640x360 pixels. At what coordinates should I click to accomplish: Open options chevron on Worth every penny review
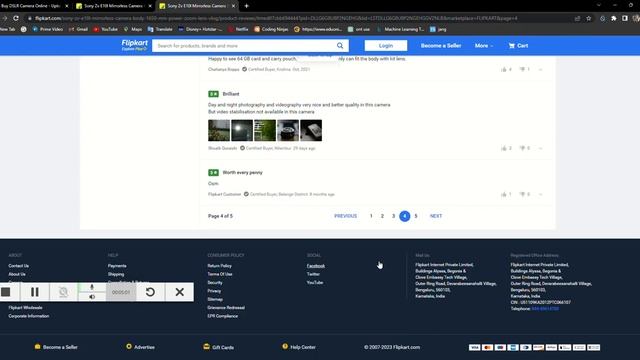[541, 195]
